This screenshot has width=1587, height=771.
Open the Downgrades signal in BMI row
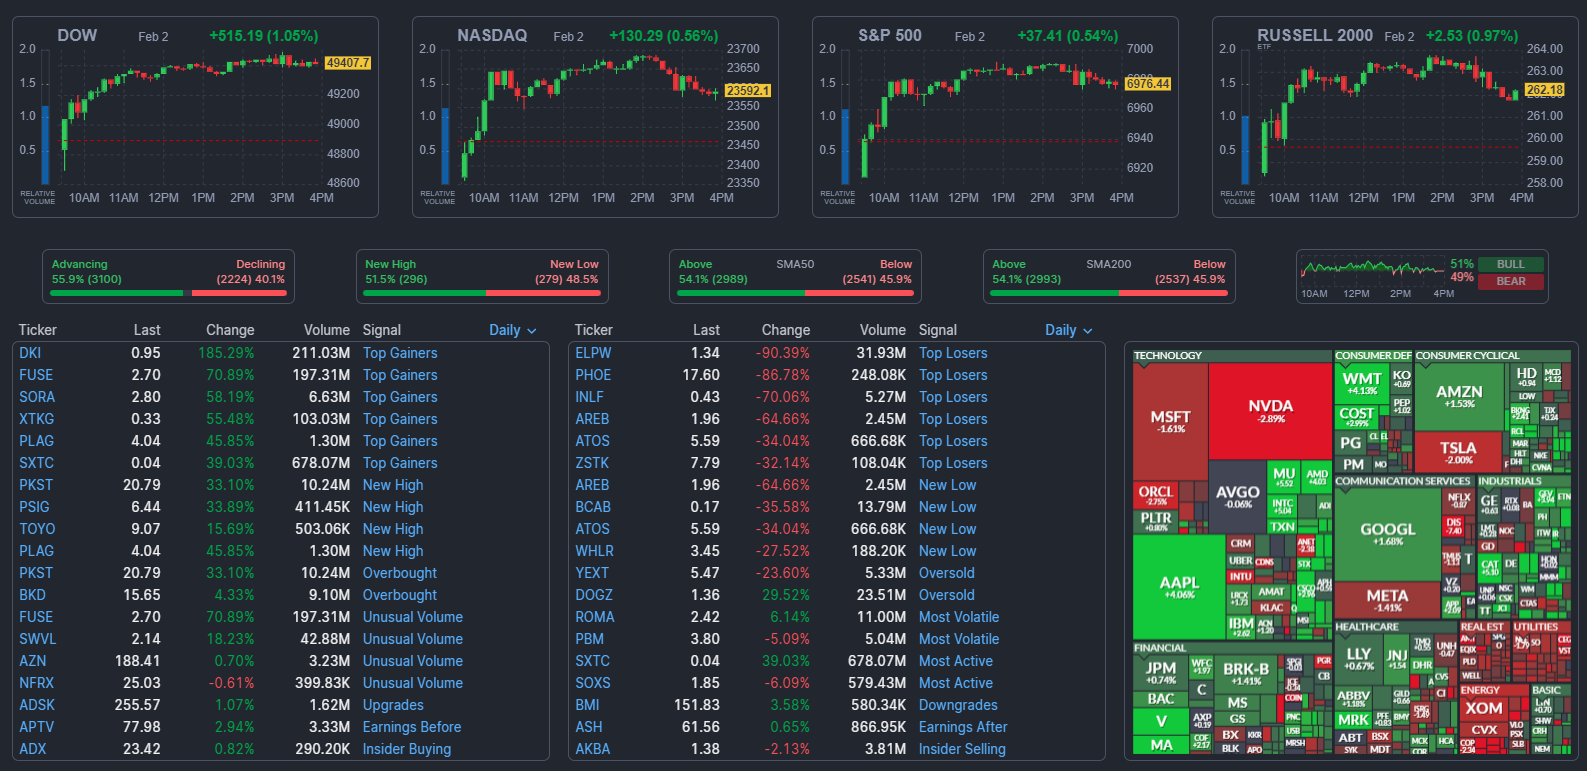click(x=958, y=705)
